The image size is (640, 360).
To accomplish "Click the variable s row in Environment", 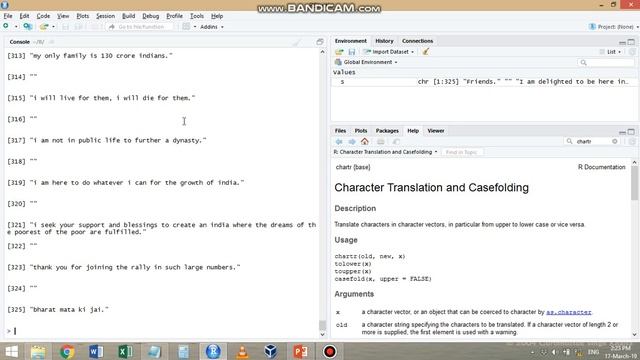I will coord(484,82).
